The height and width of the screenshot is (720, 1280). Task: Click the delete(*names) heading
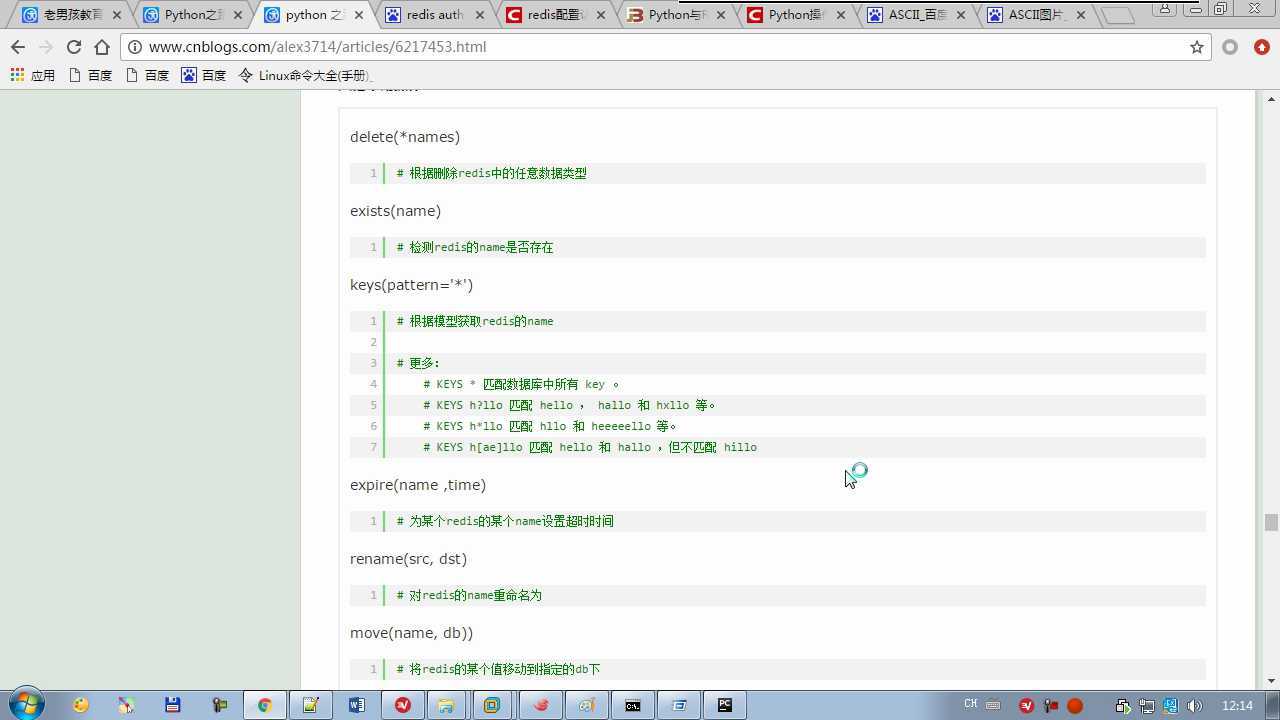coord(405,137)
